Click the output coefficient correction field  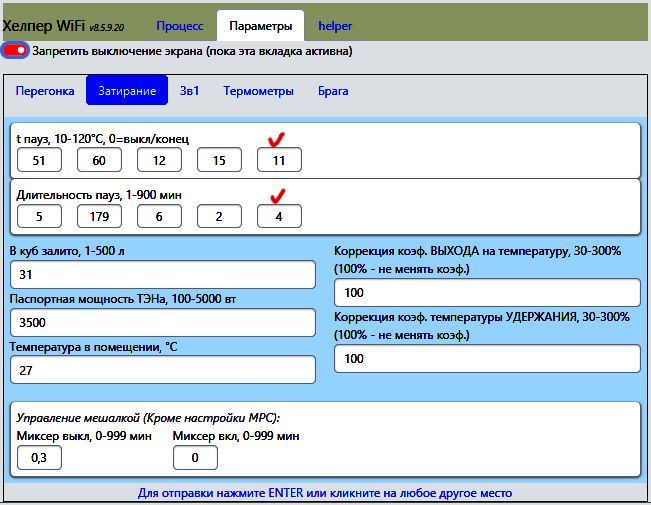pos(486,293)
